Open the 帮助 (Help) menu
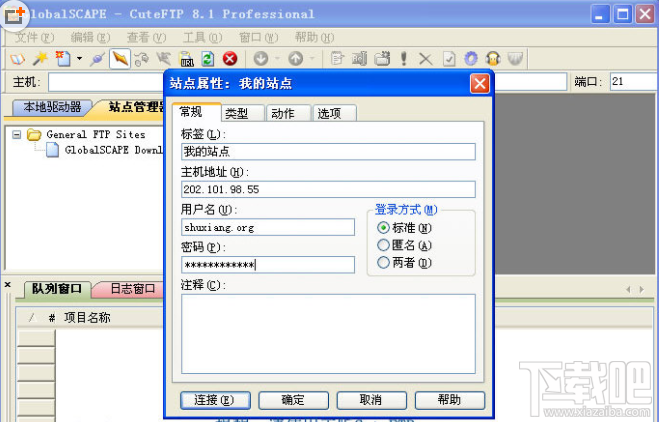 click(314, 38)
